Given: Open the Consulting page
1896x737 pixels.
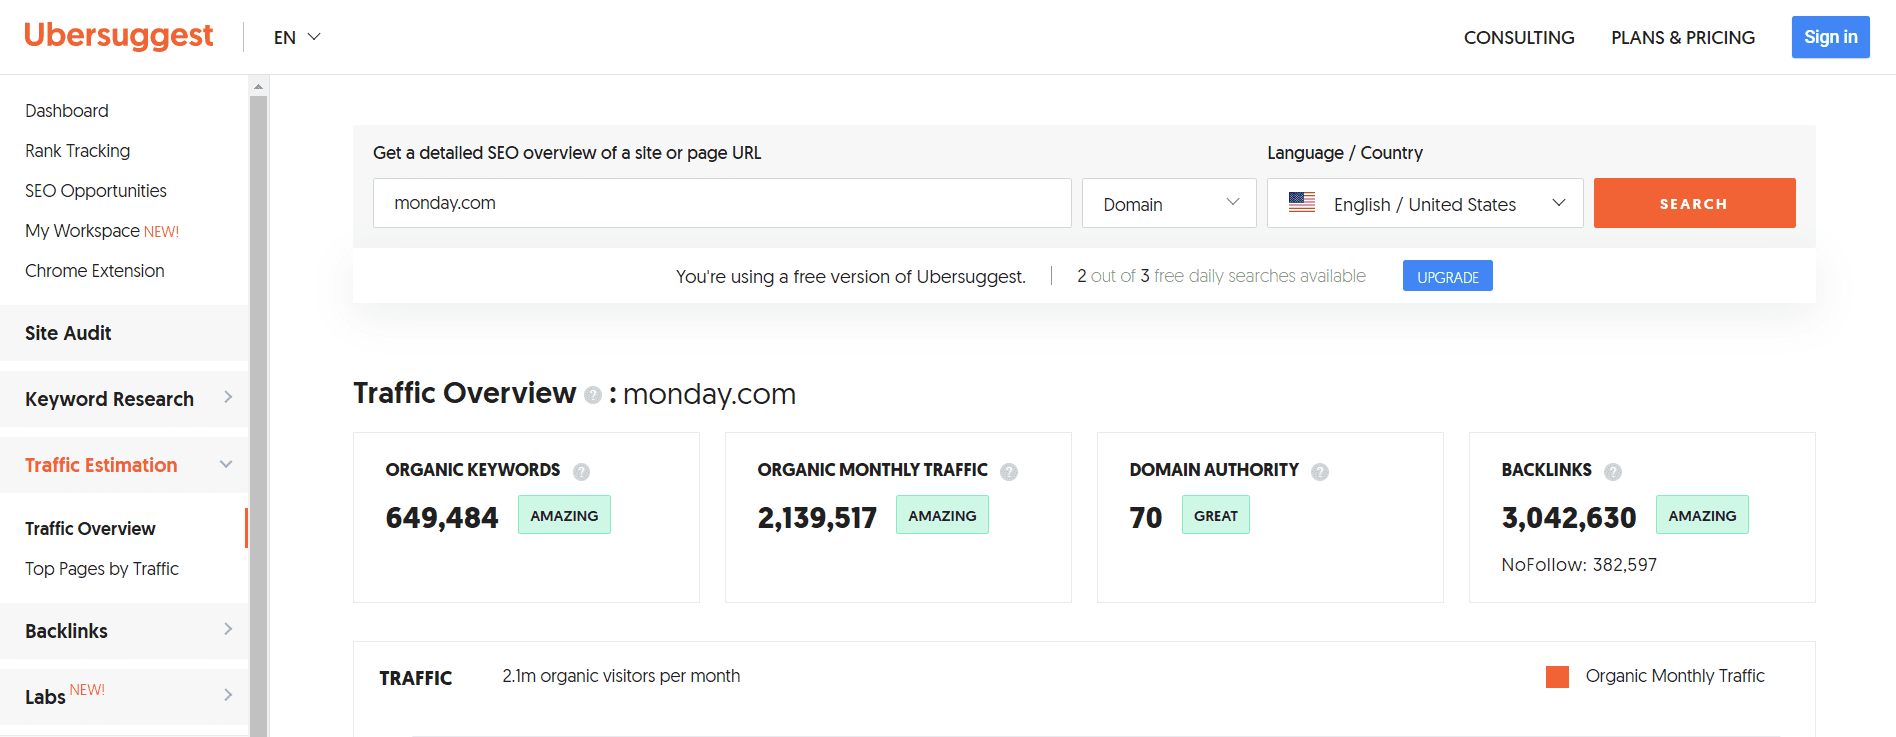Looking at the screenshot, I should tap(1519, 38).
